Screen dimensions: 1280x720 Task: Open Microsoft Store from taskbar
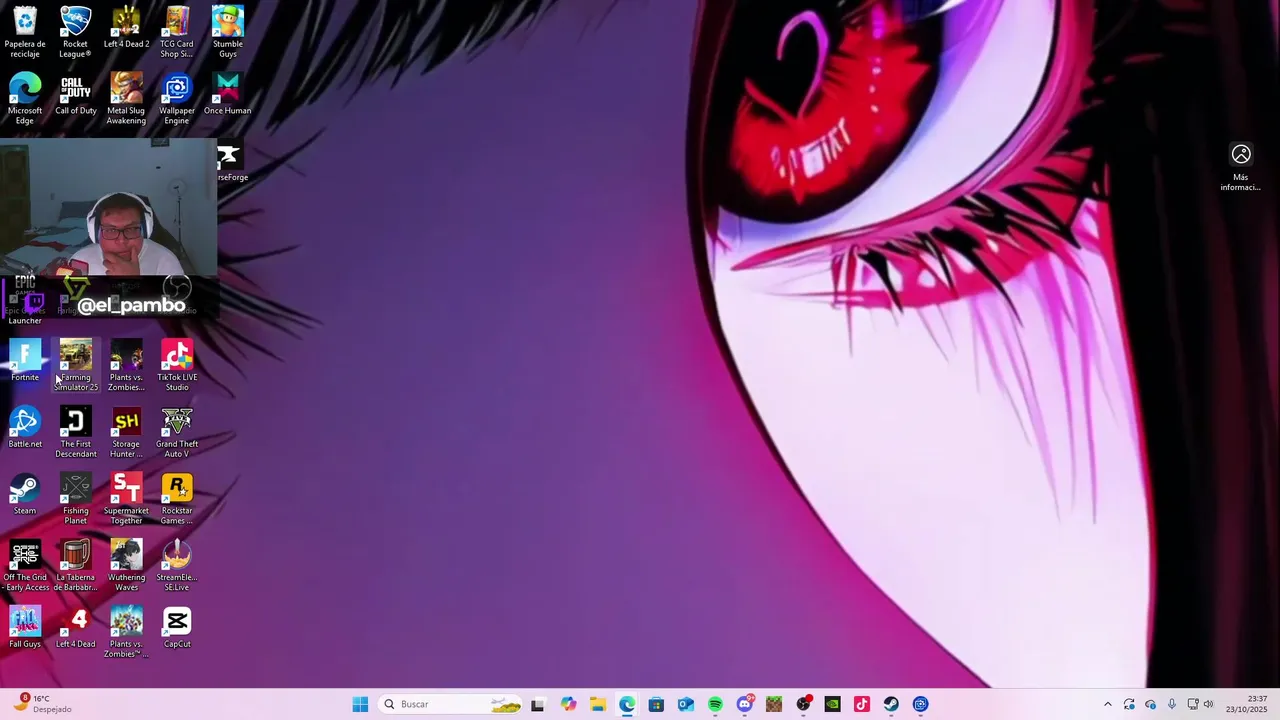656,704
